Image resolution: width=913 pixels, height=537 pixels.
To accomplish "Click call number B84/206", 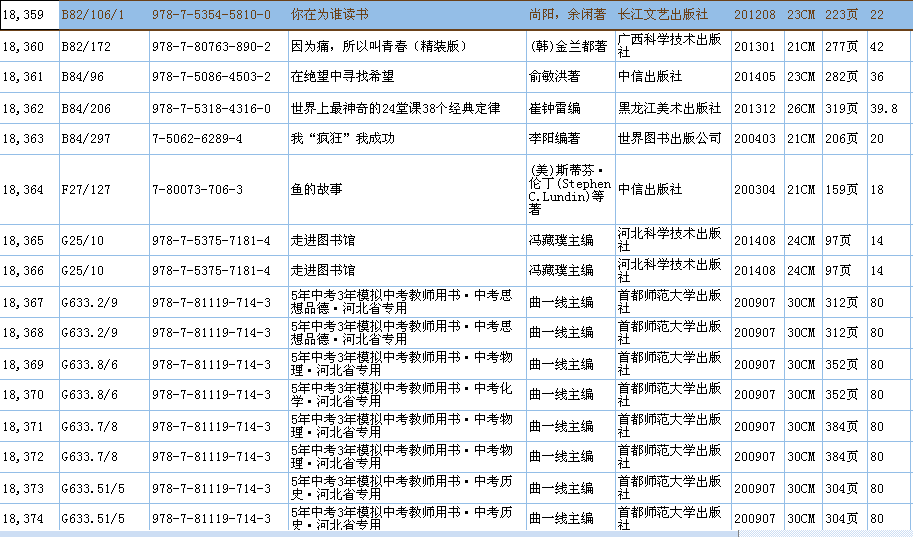I will 104,108.
